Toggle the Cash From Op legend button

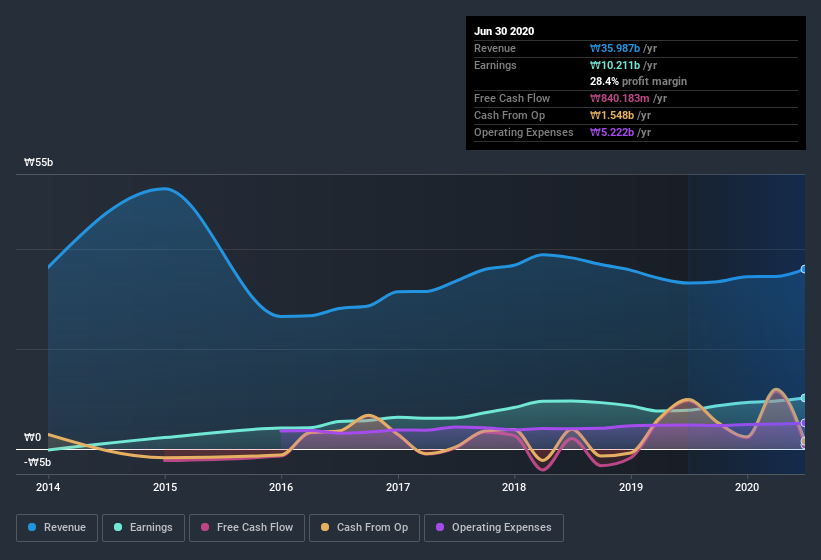pos(364,528)
